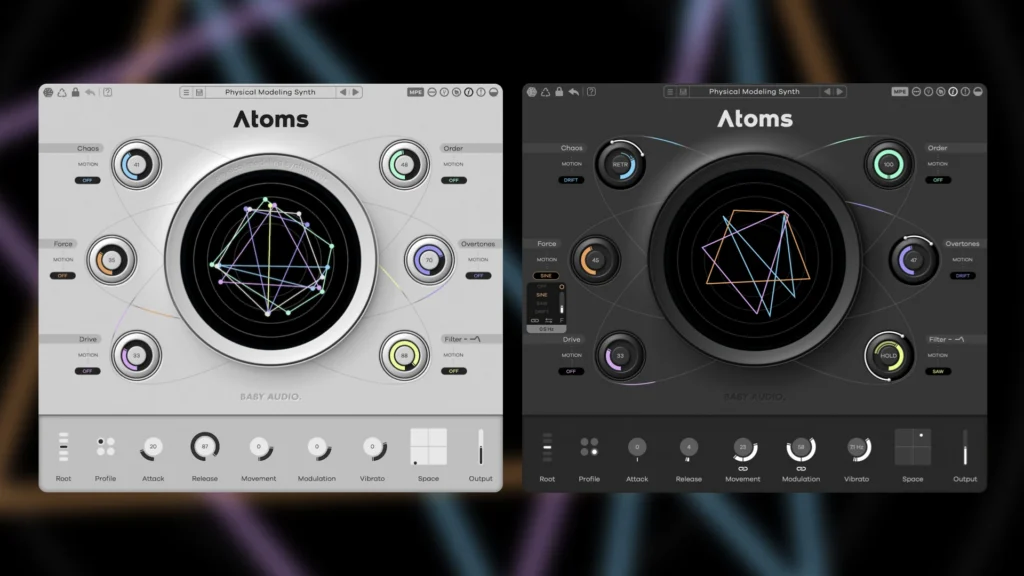1024x576 pixels.
Task: Click the Filter type label in dark window
Action: [946, 339]
